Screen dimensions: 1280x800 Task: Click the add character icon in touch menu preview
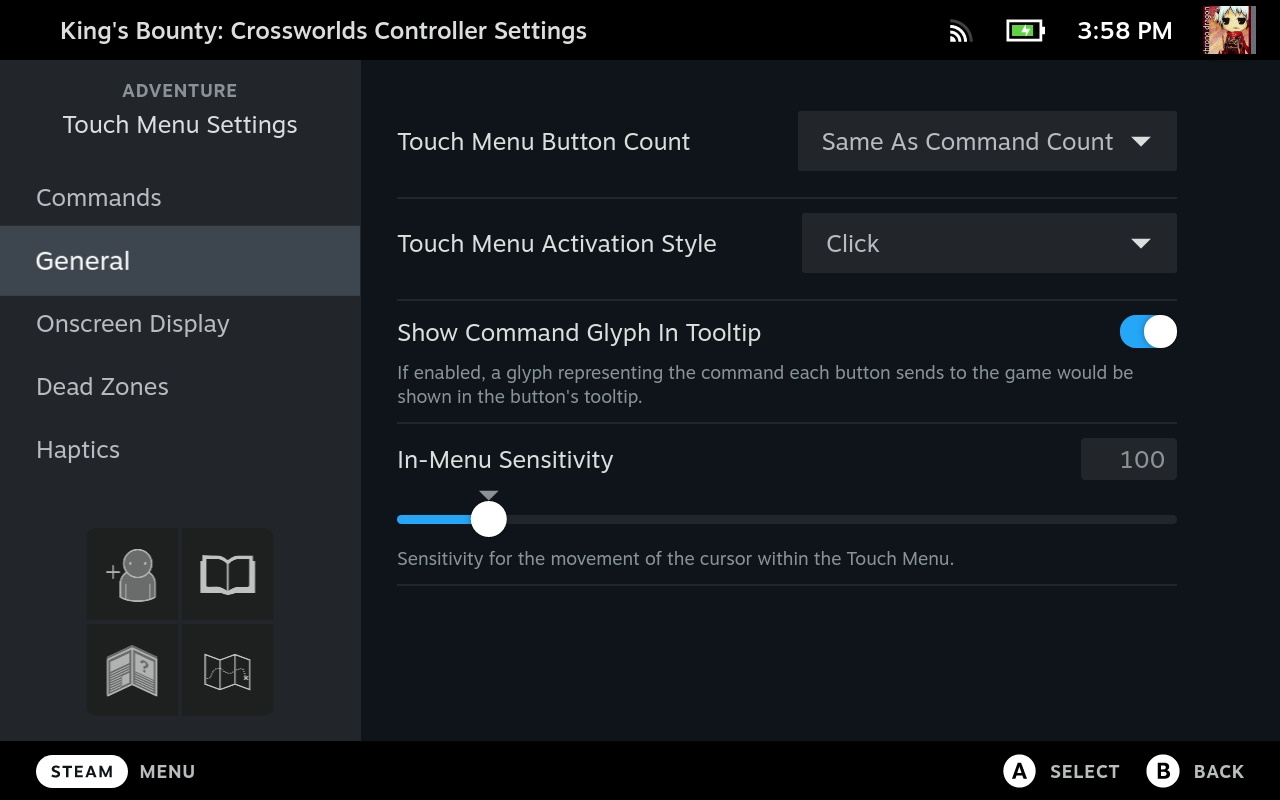133,575
